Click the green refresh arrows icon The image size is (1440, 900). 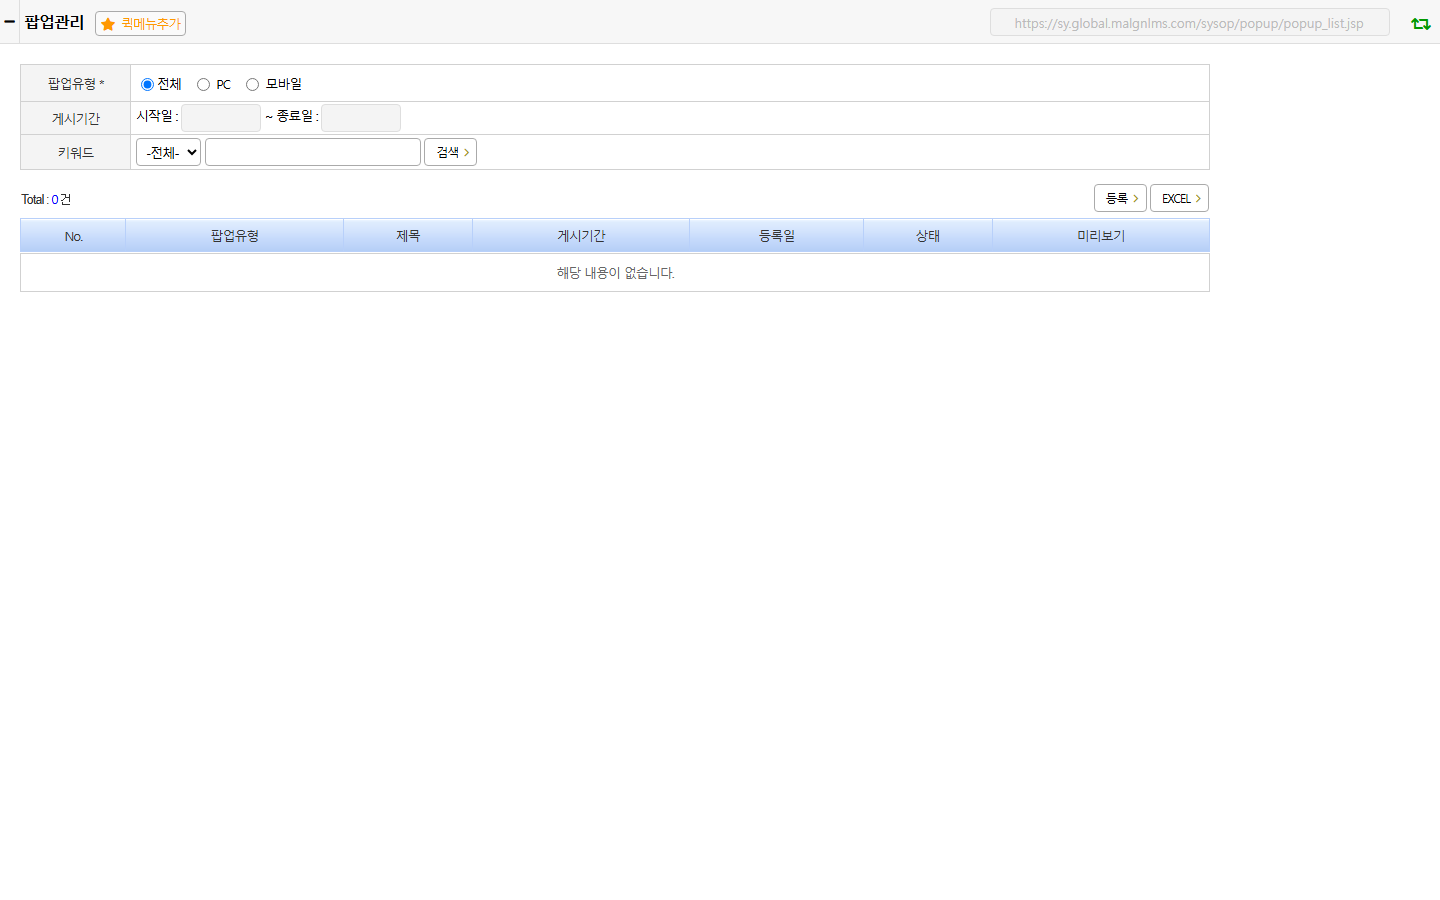pyautogui.click(x=1420, y=23)
